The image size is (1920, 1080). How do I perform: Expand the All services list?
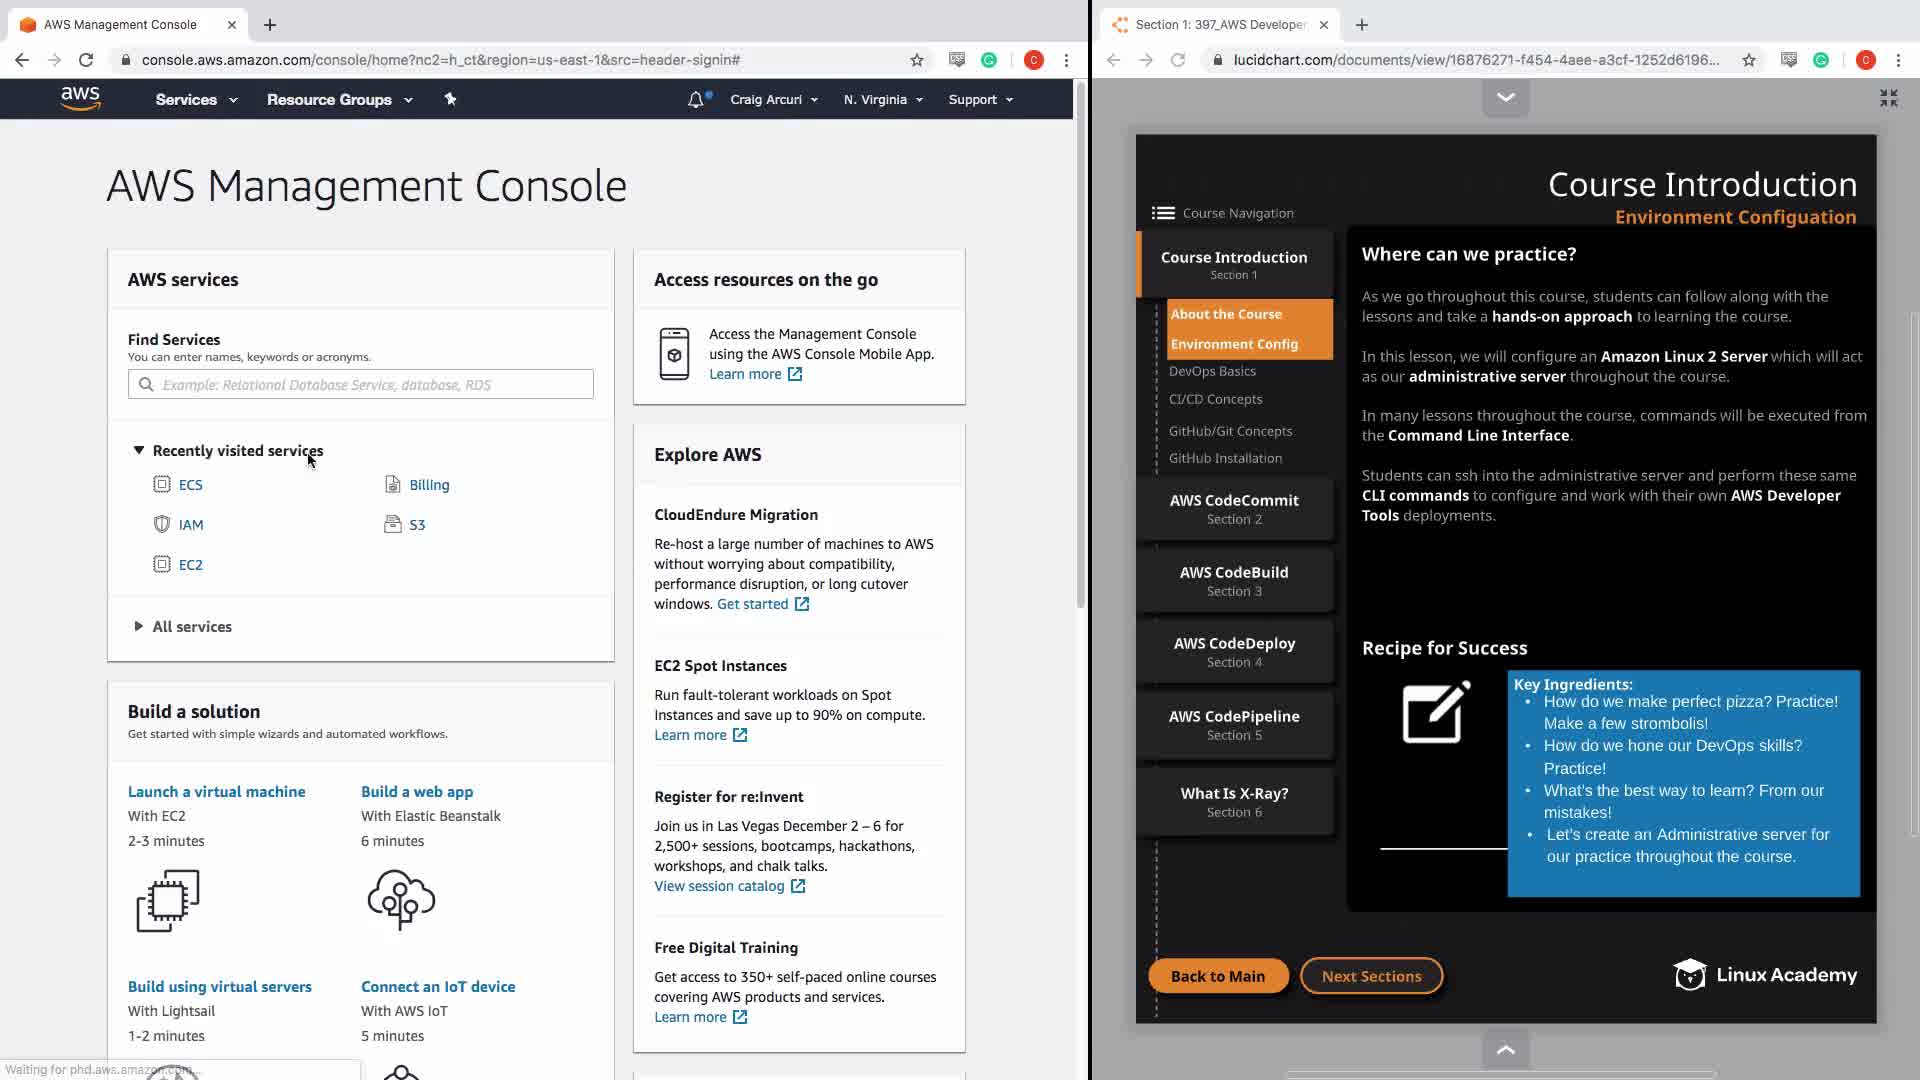point(139,626)
